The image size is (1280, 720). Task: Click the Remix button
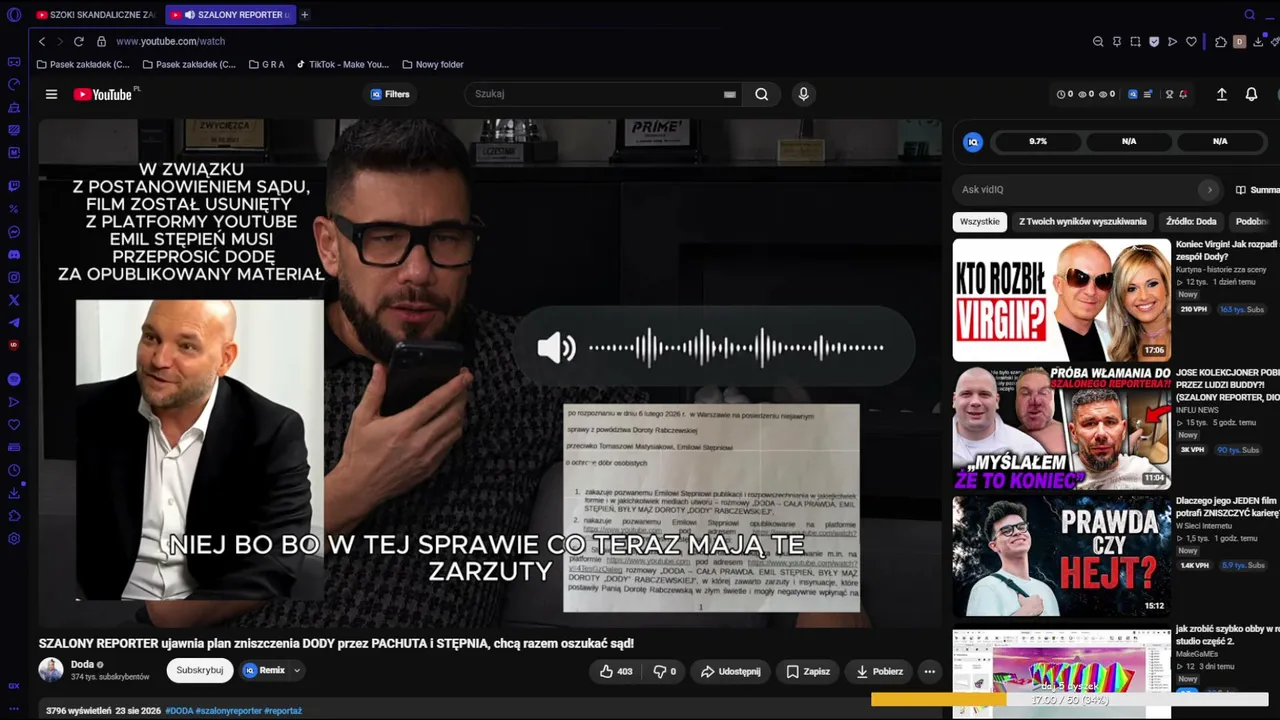264,670
